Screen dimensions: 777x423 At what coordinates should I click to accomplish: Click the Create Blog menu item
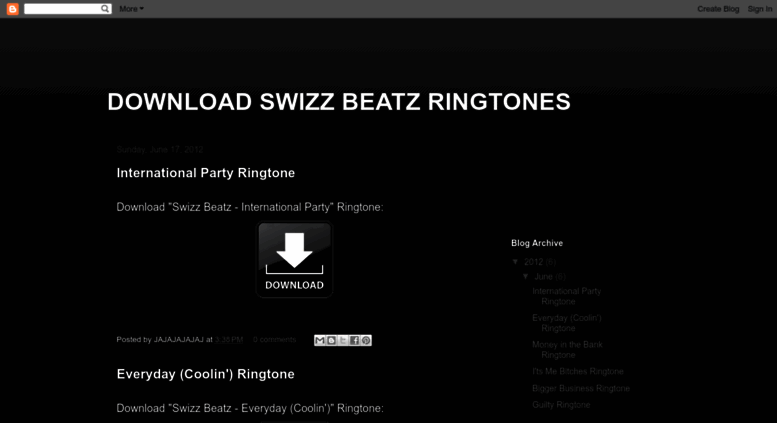[718, 9]
